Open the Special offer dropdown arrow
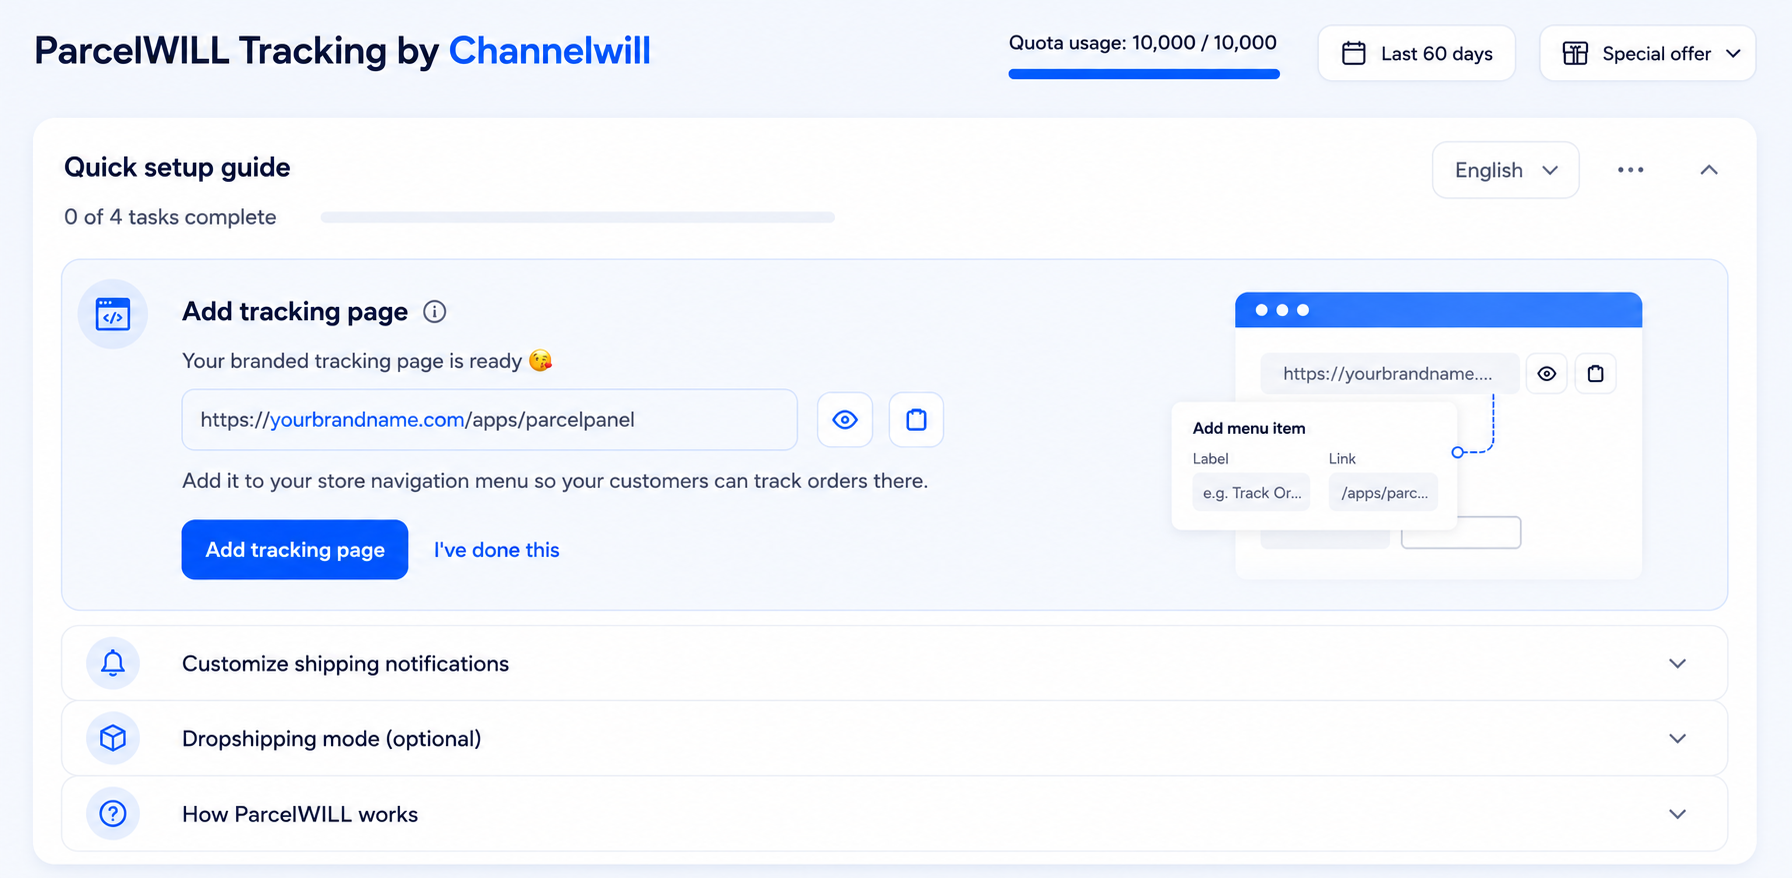The height and width of the screenshot is (878, 1792). (x=1734, y=53)
